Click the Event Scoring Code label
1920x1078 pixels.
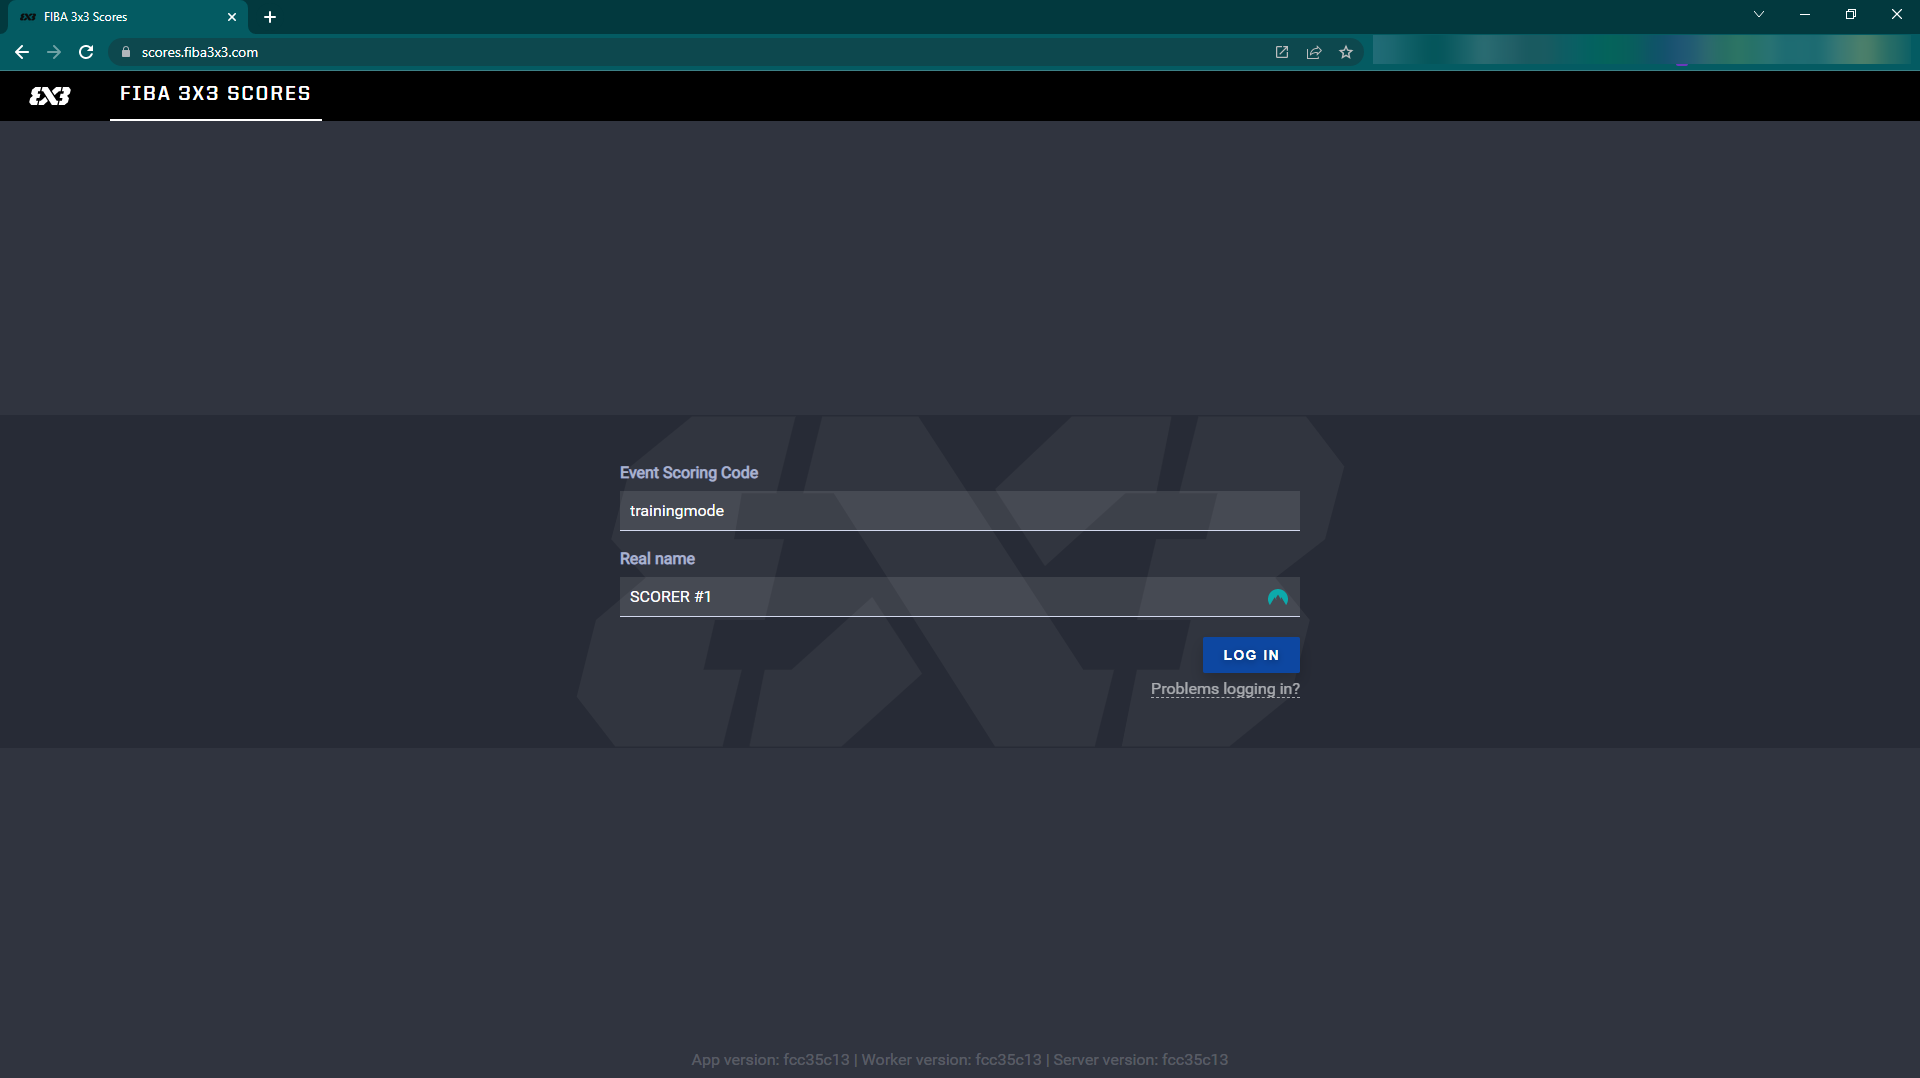tap(689, 473)
